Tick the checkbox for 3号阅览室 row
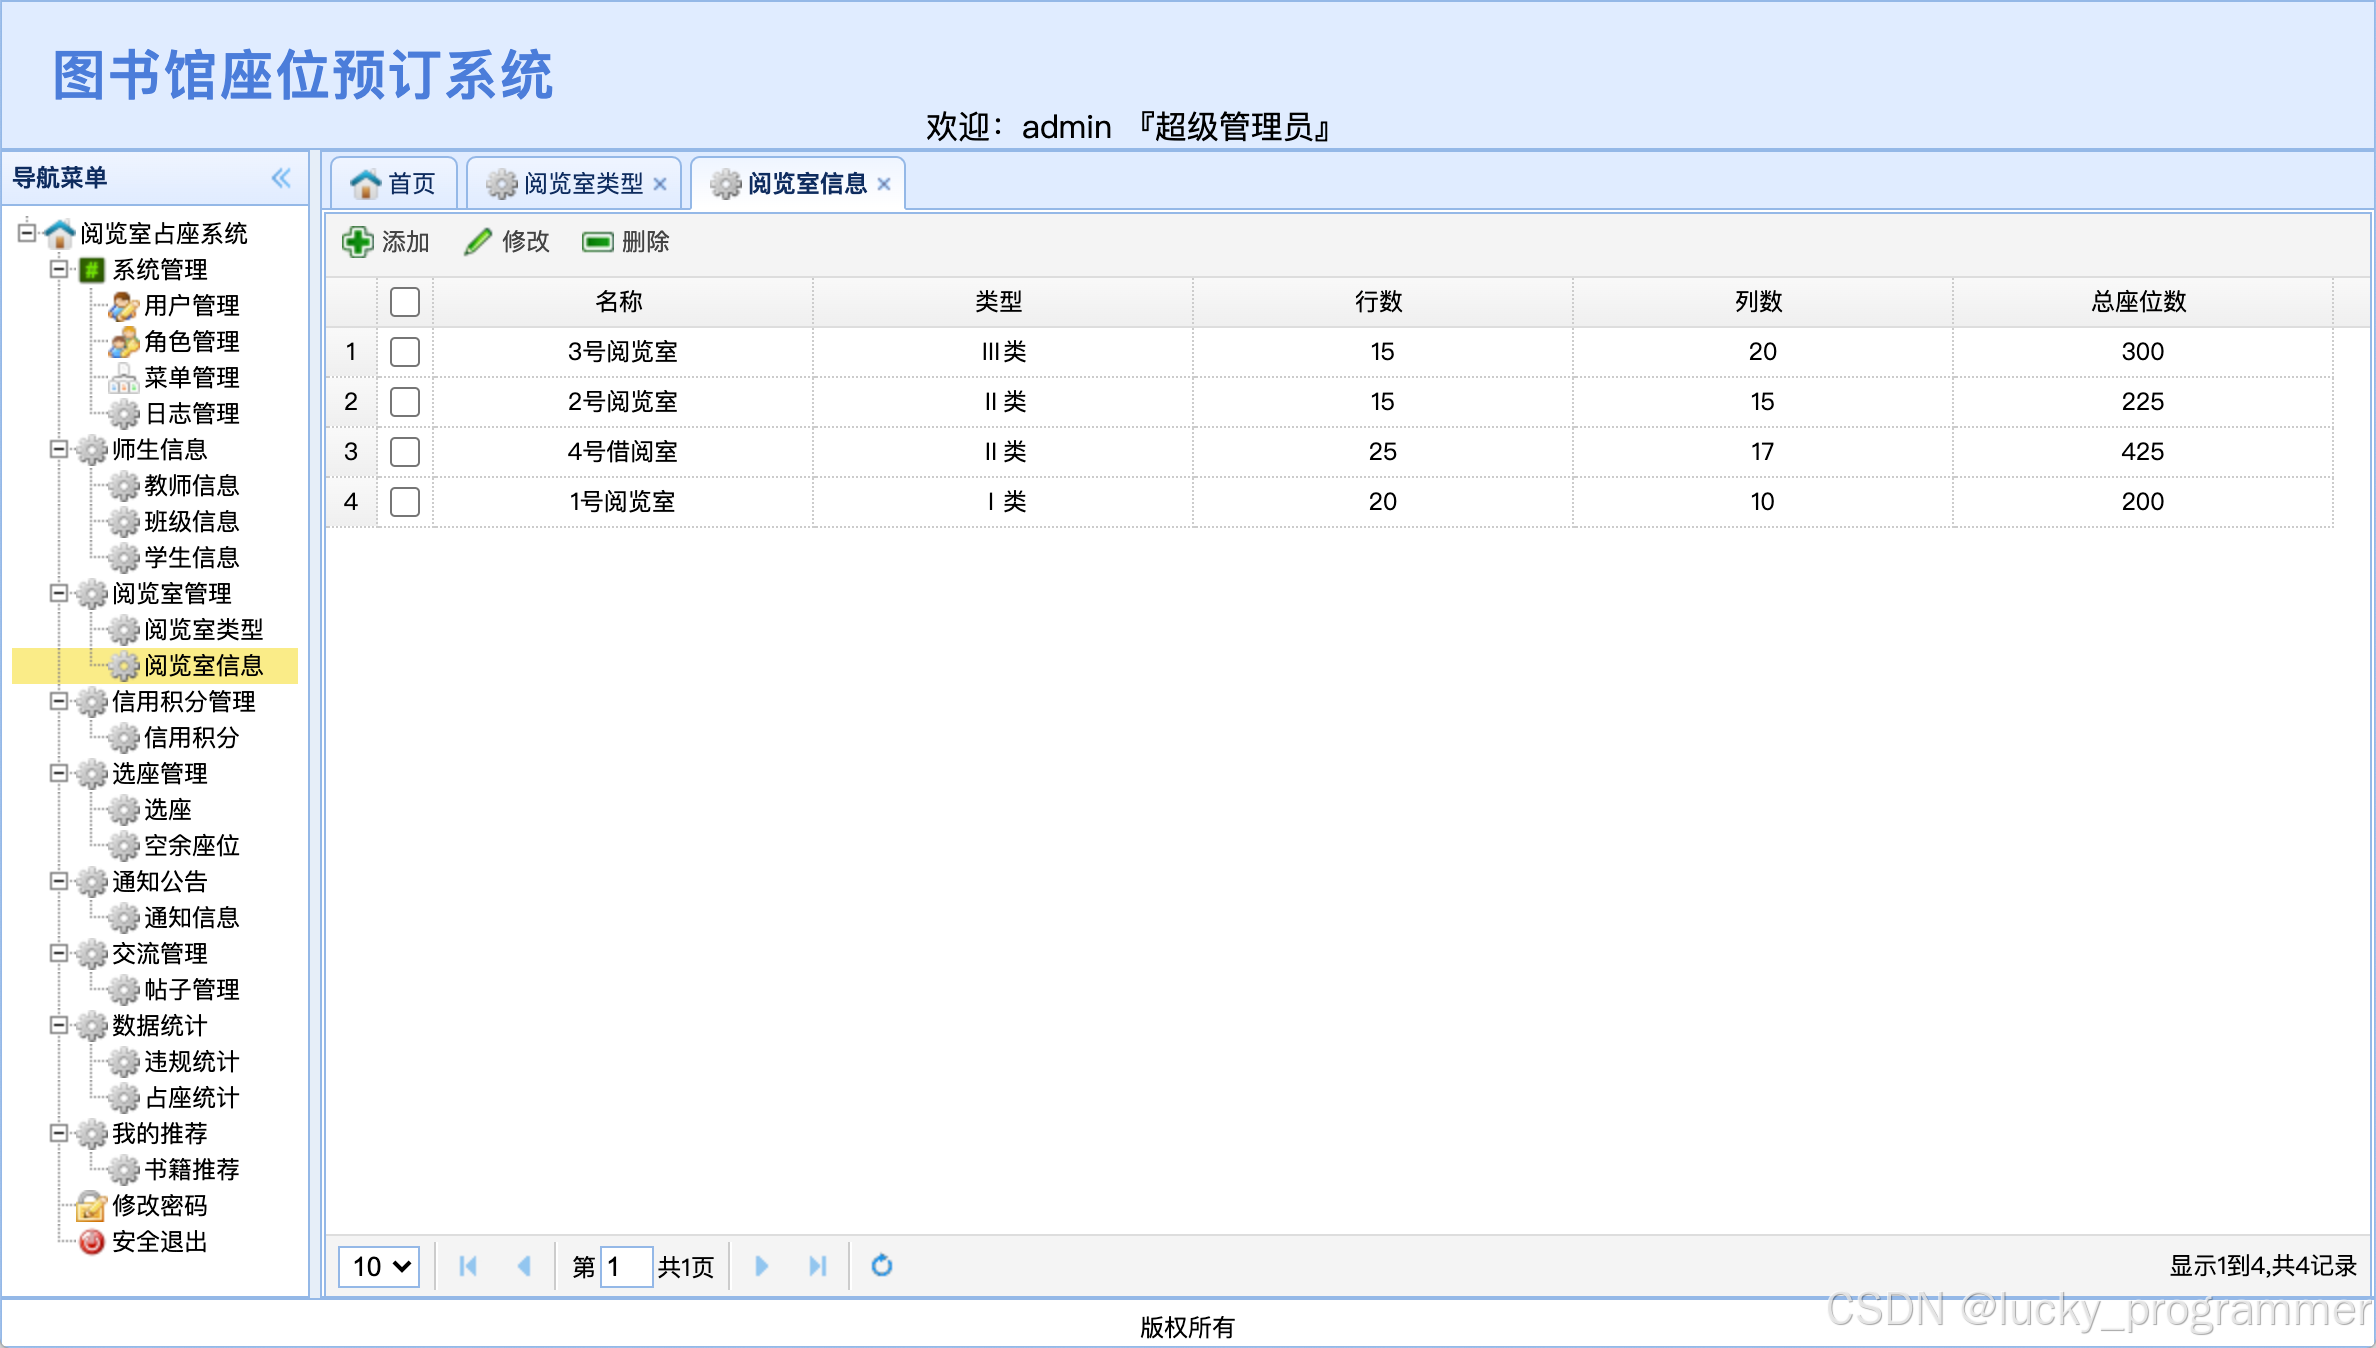The width and height of the screenshot is (2376, 1348). (x=405, y=352)
